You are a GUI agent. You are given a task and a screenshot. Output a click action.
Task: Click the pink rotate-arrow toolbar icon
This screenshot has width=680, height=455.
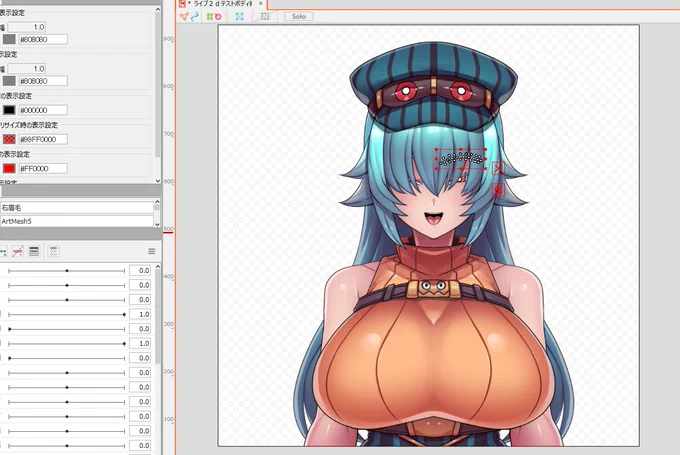pos(218,16)
